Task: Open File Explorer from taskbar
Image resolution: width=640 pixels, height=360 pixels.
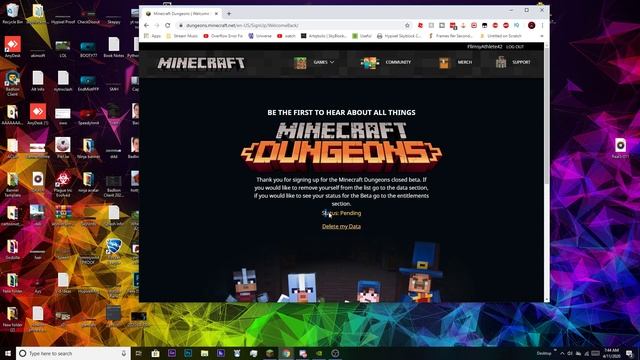Action: (204, 353)
